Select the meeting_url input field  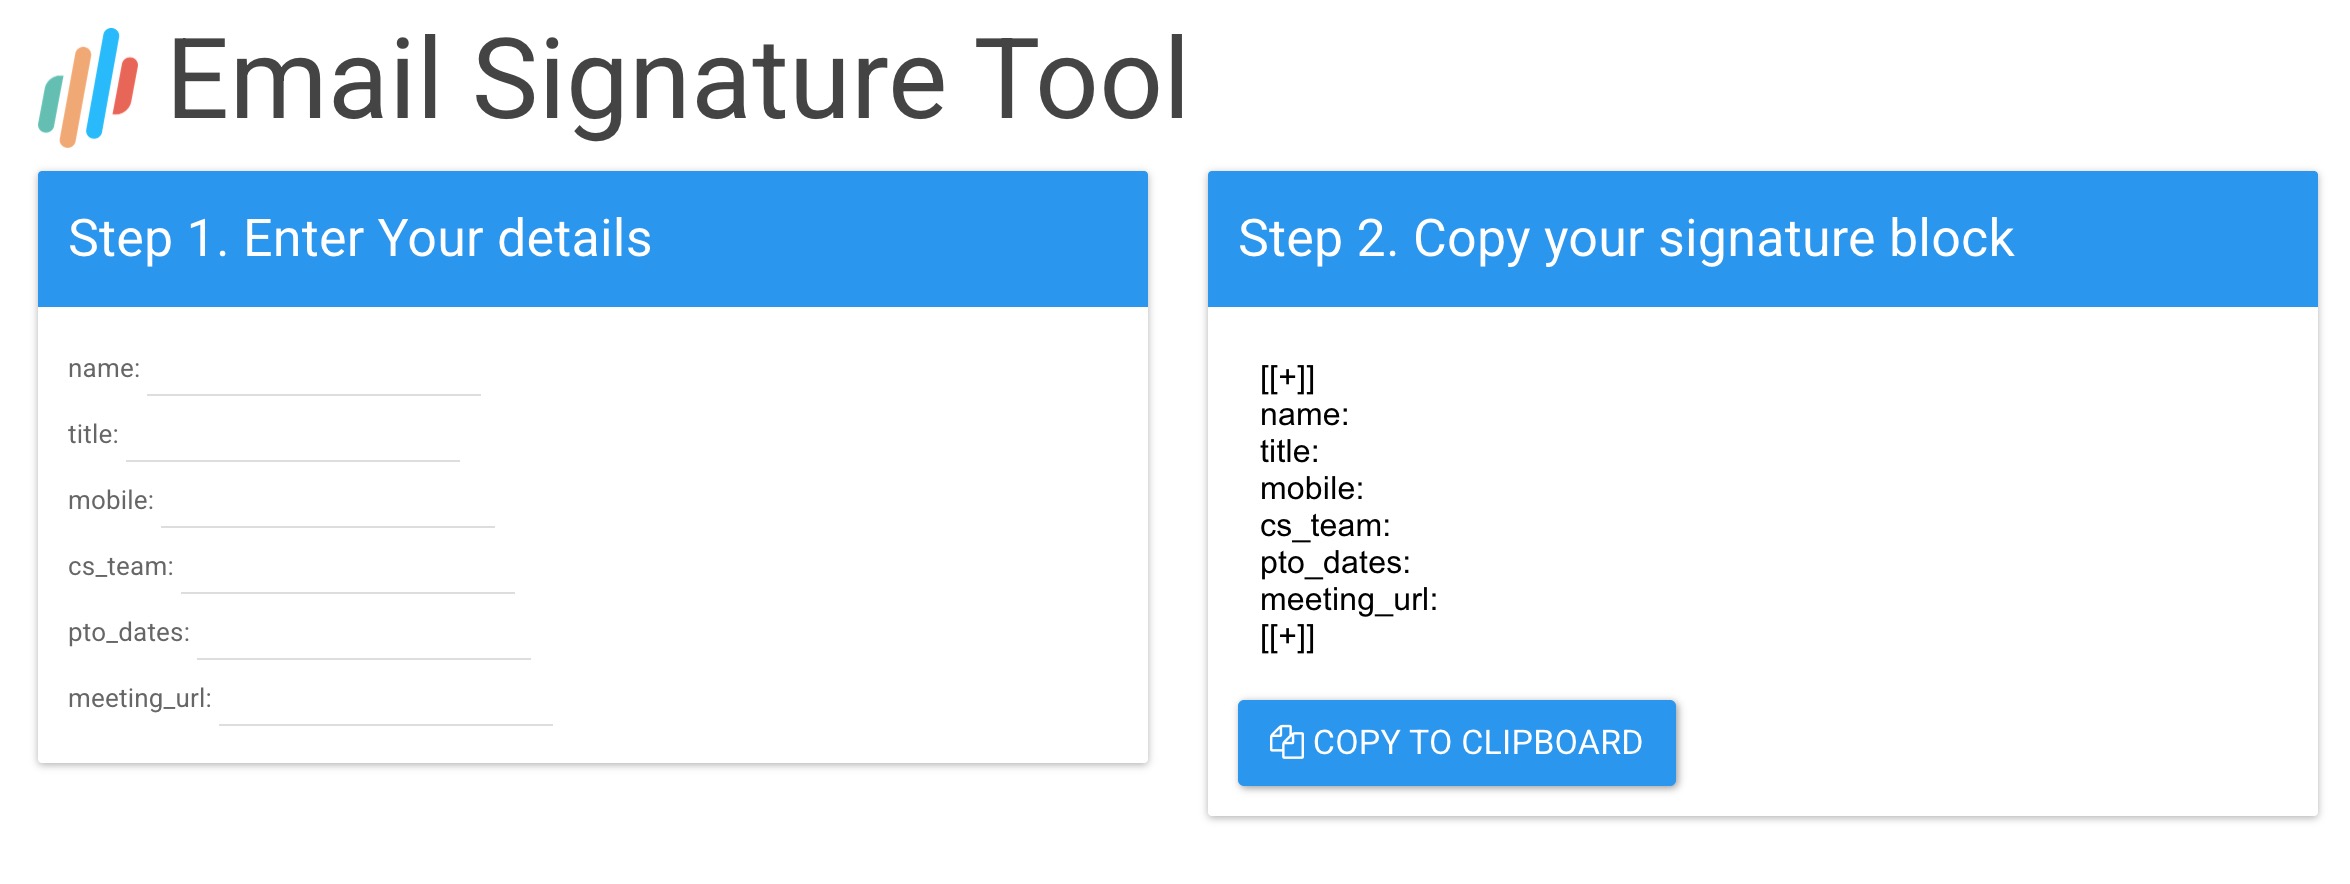[386, 700]
